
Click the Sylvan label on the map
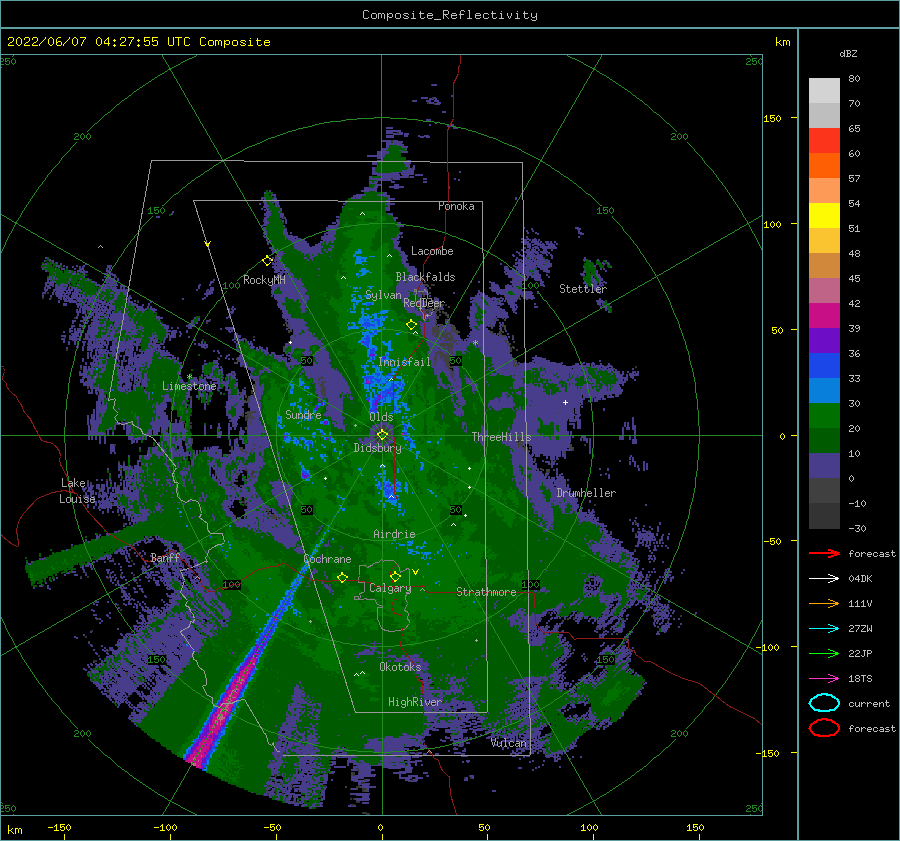[383, 295]
